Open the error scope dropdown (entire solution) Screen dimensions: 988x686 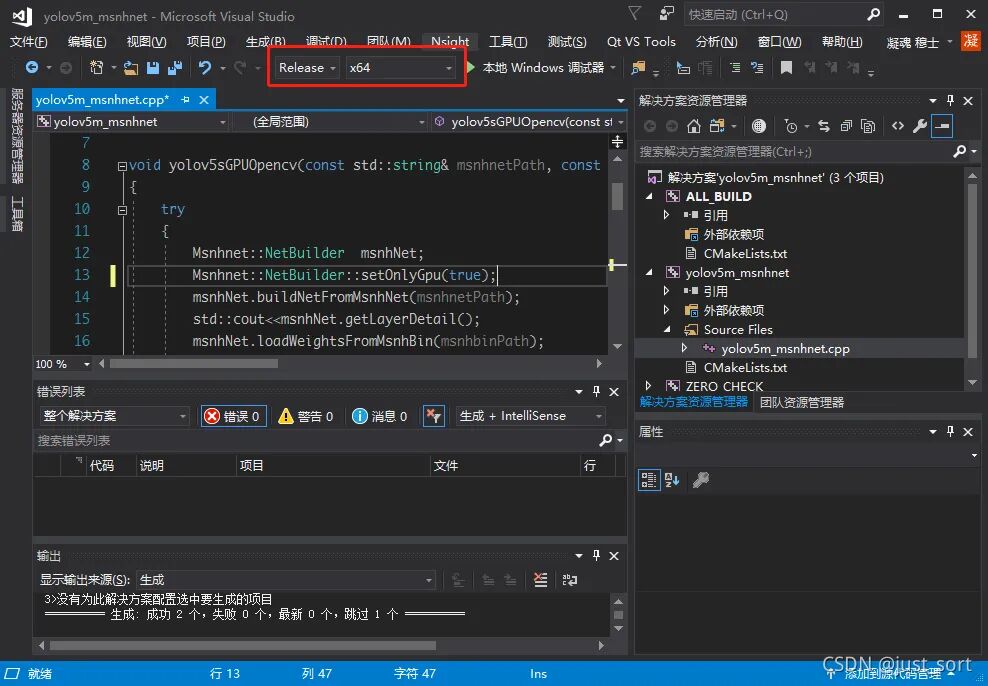click(x=114, y=416)
